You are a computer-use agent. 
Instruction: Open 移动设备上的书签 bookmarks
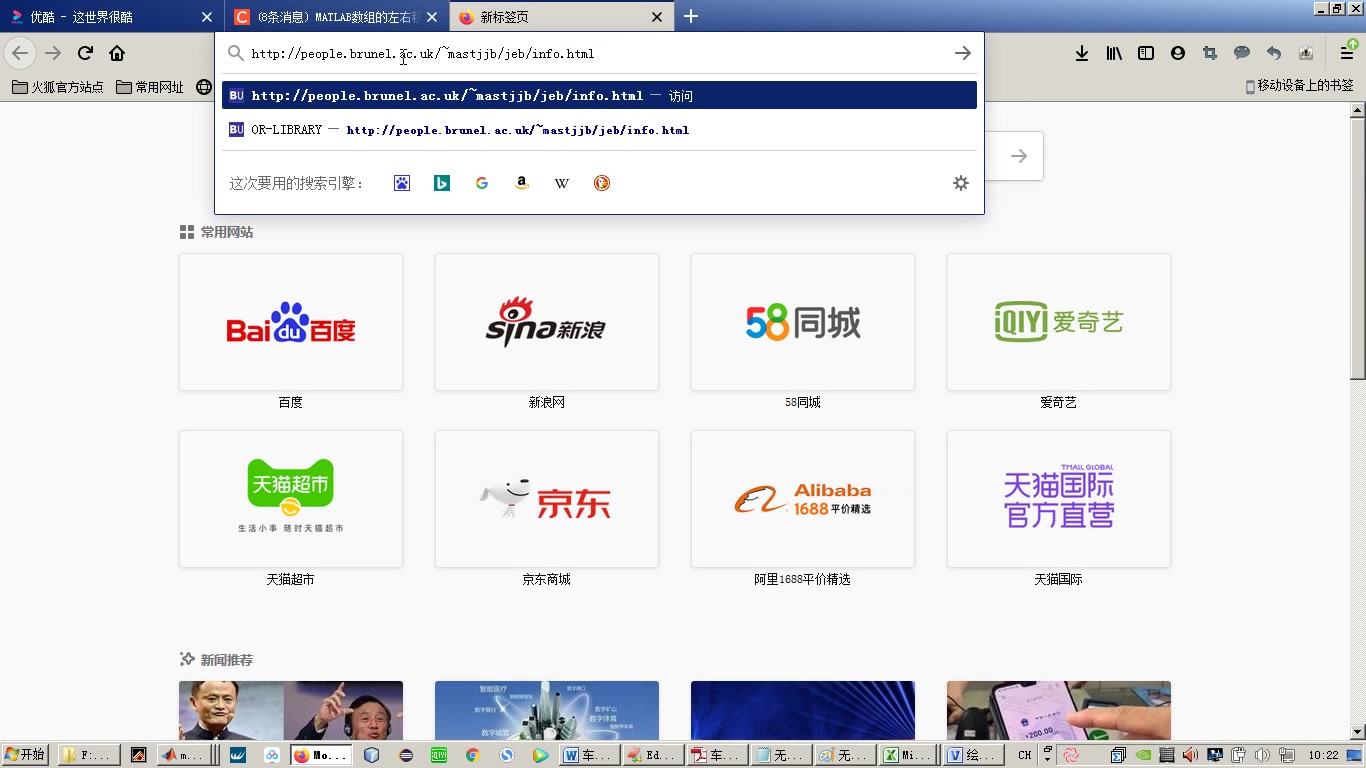click(1299, 86)
